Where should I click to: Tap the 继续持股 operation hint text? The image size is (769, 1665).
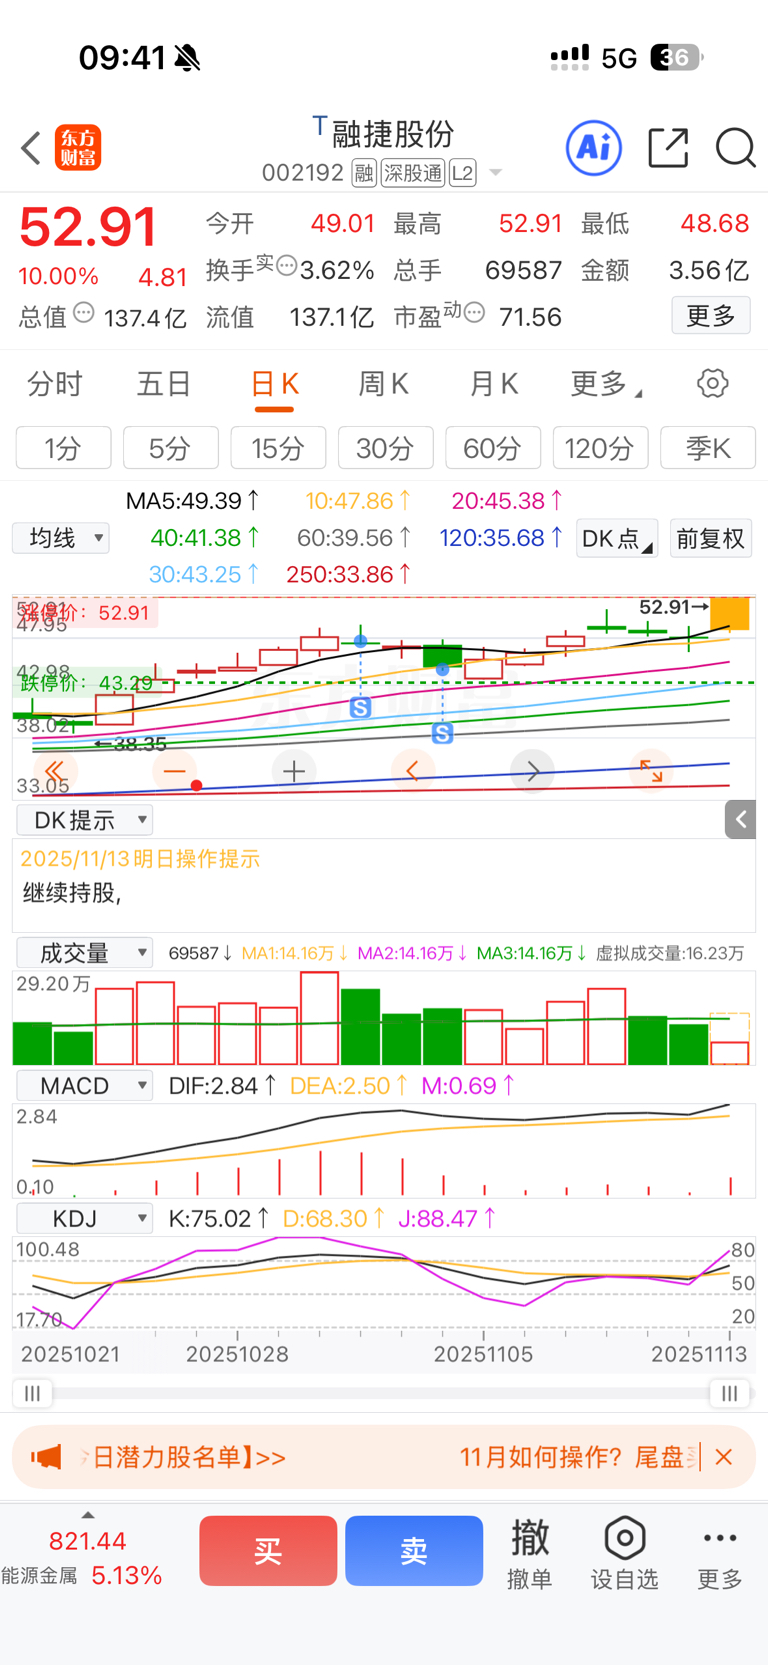click(72, 893)
